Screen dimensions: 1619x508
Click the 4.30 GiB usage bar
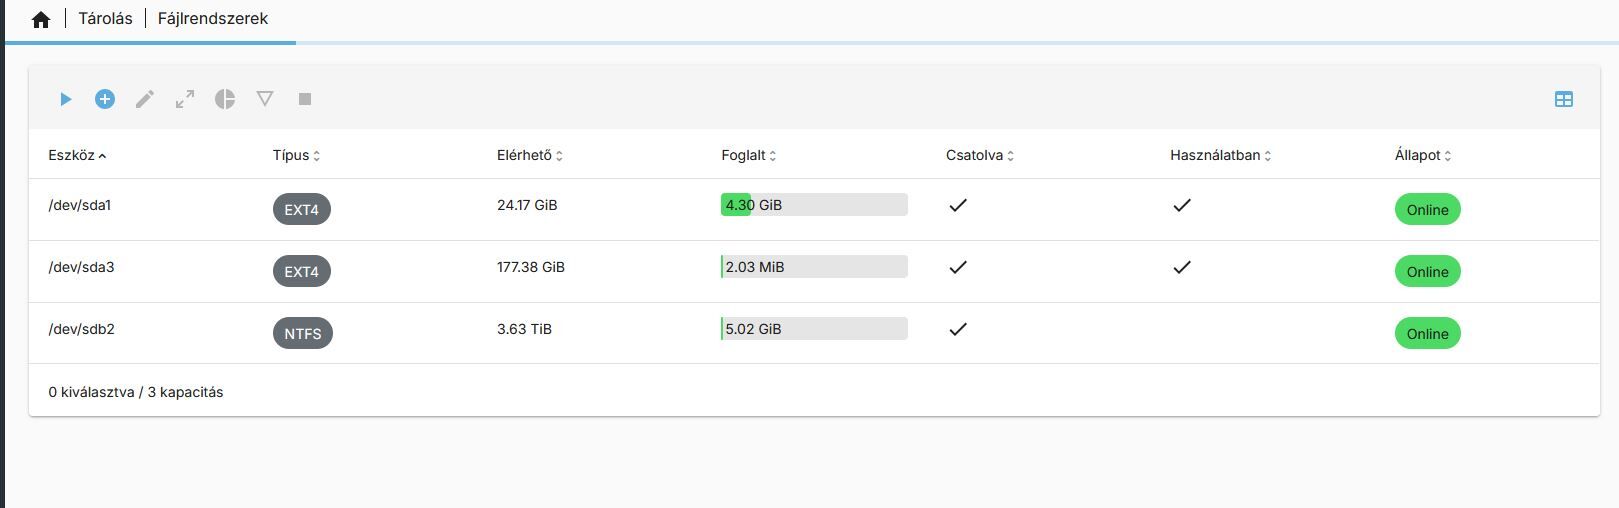click(814, 205)
